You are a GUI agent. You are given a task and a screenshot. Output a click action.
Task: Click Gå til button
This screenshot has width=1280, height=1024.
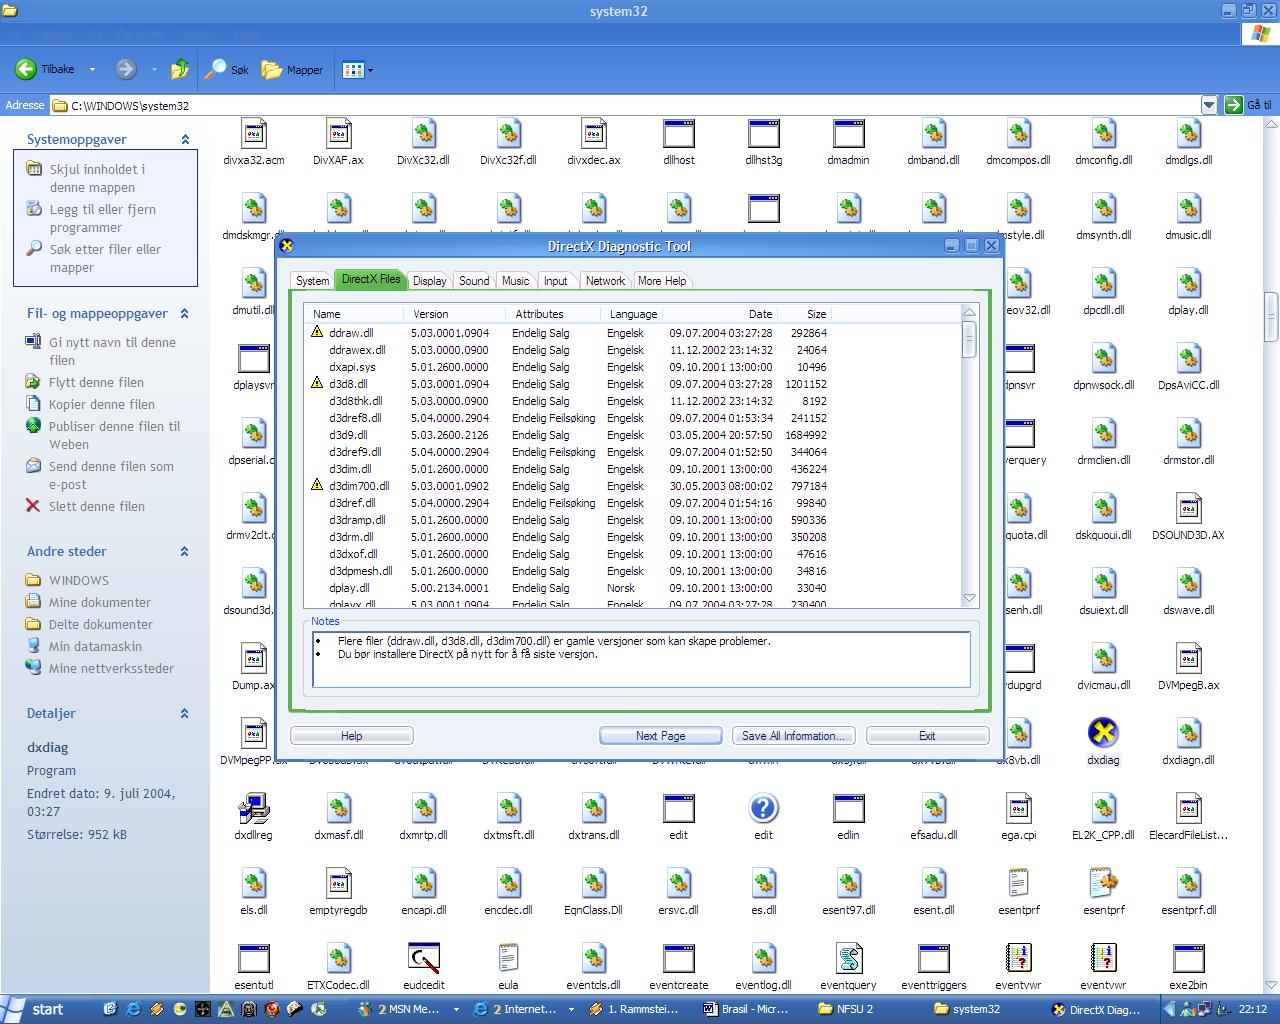[1249, 105]
